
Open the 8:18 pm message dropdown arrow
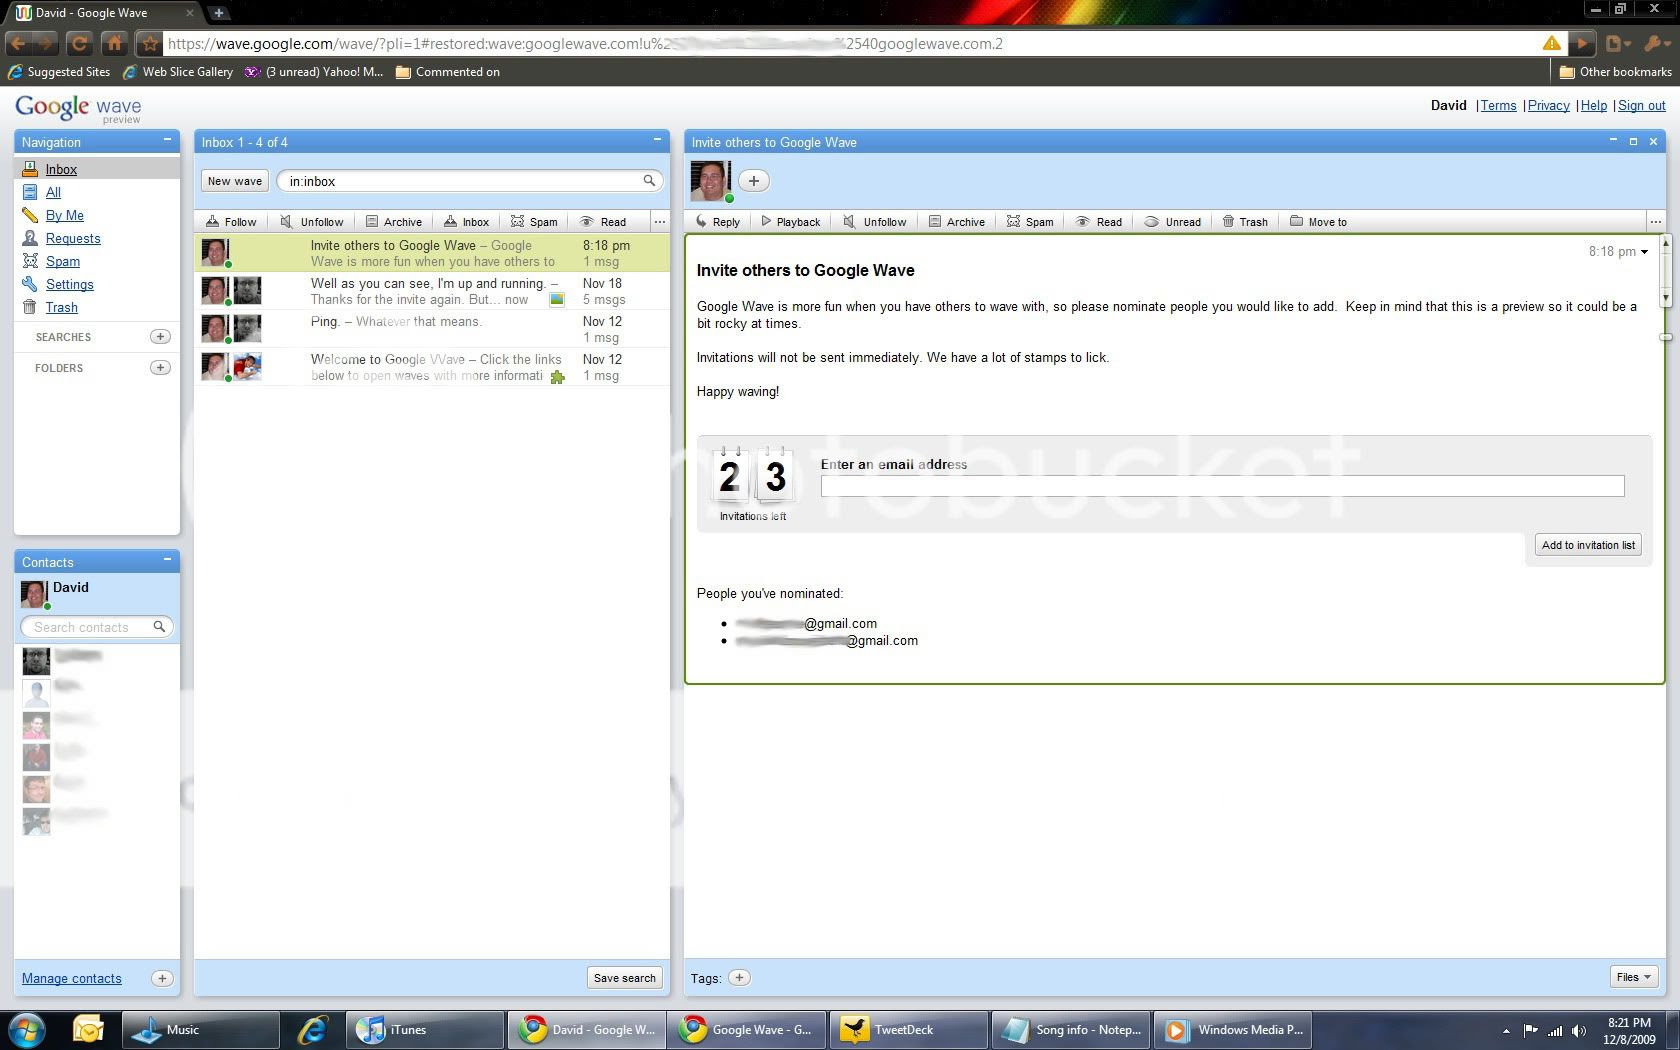[1644, 252]
